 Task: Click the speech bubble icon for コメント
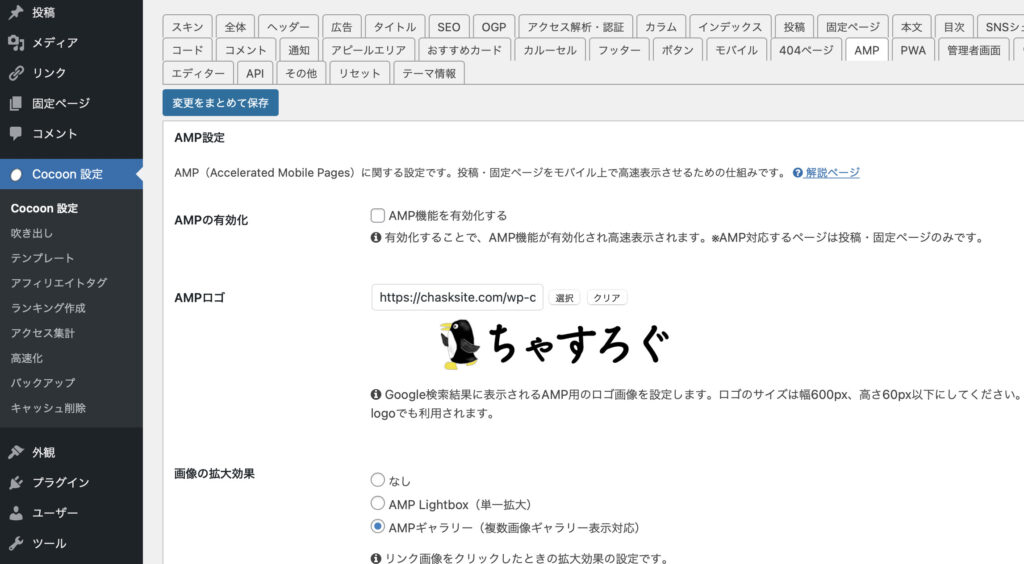16,134
